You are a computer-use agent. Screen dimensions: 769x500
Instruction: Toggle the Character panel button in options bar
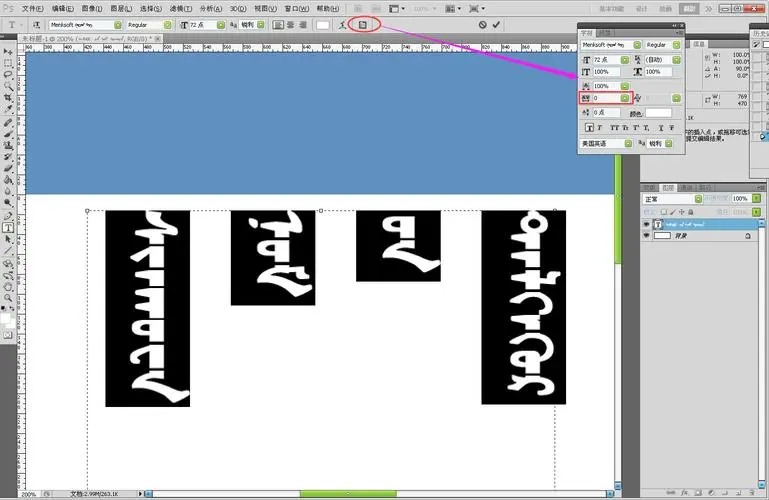(363, 25)
